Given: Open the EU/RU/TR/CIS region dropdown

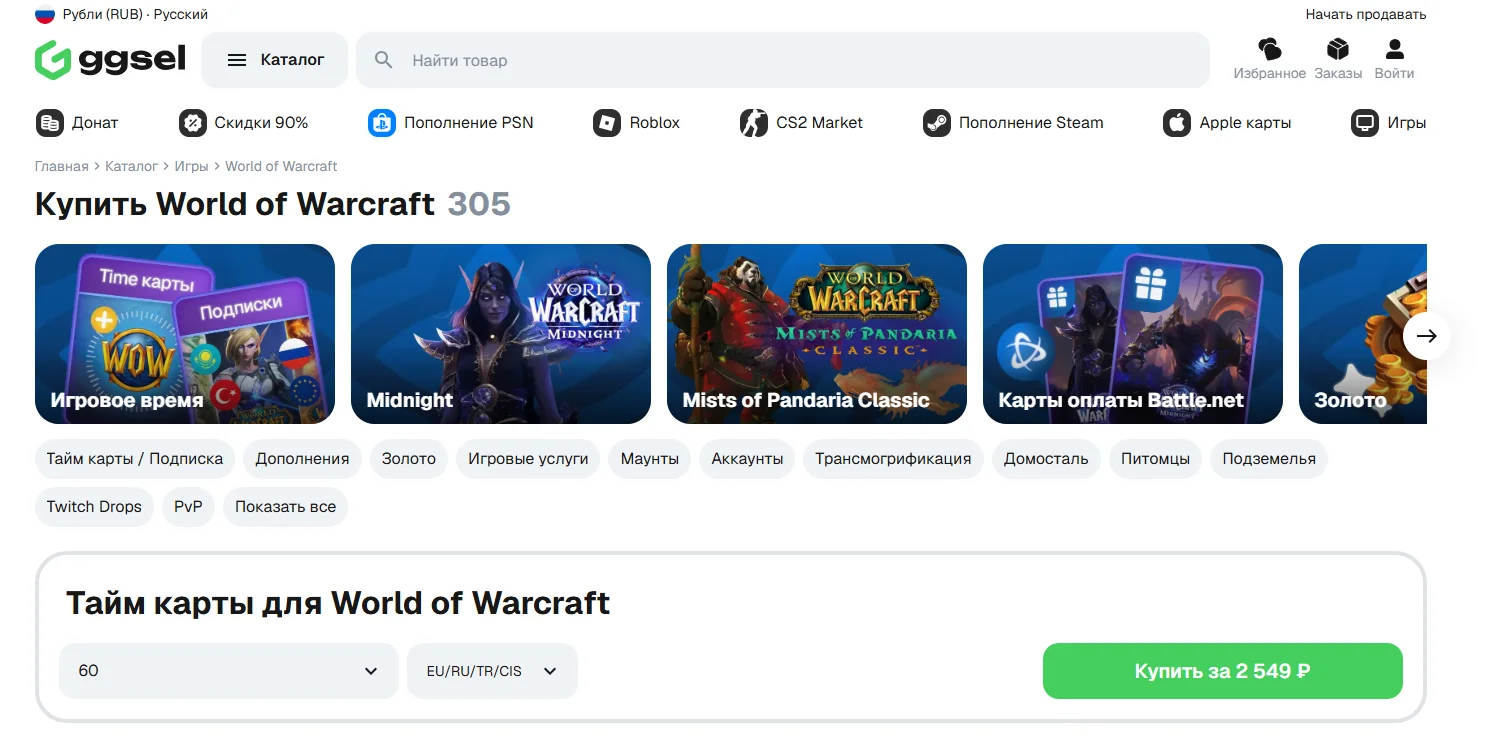Looking at the screenshot, I should click(492, 671).
